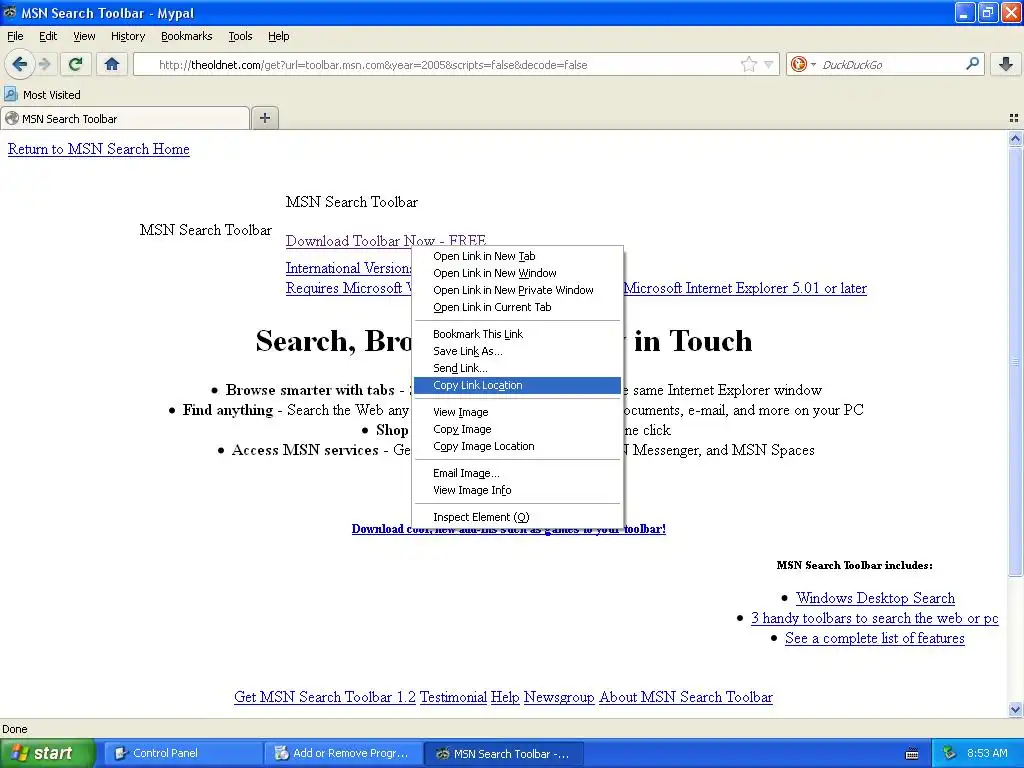The image size is (1024, 768).
Task: Click the 8:53 AM tray clock
Action: pos(987,753)
